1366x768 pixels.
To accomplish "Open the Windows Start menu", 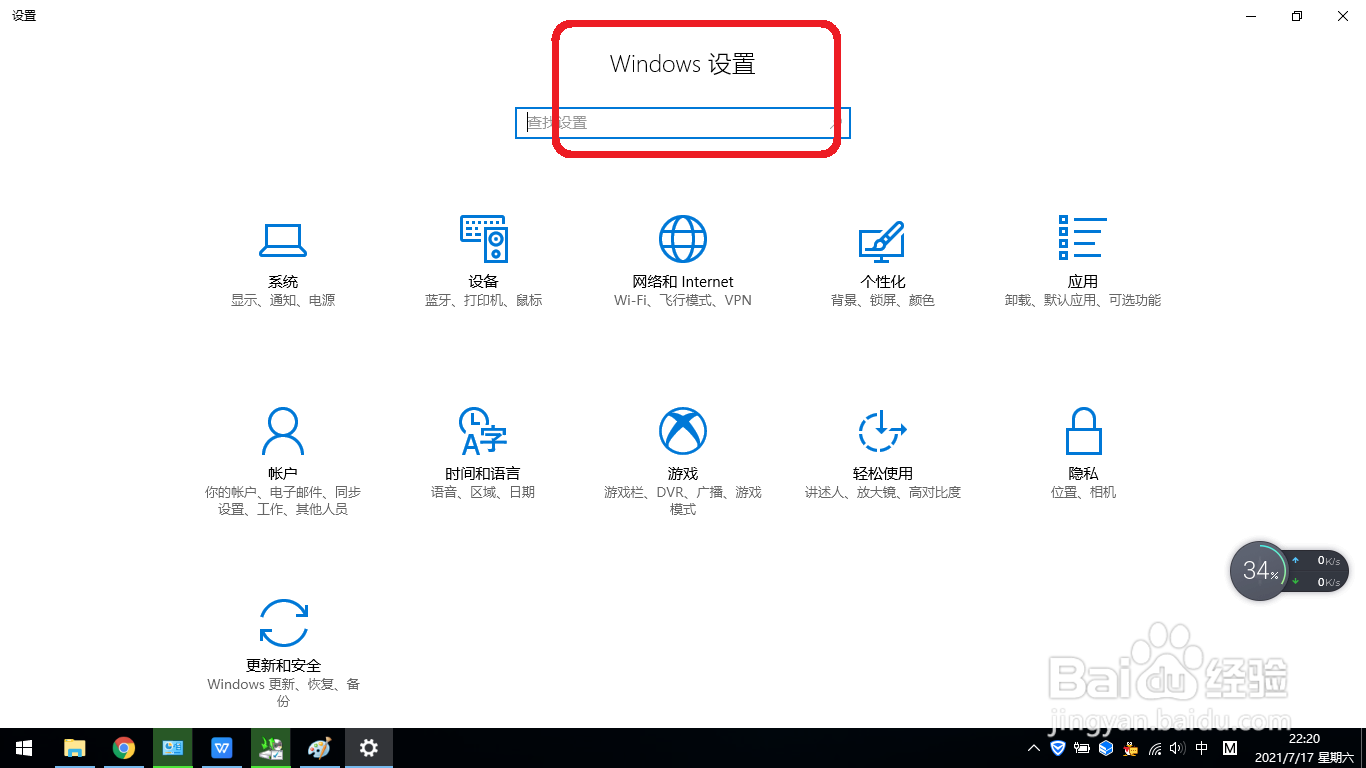I will click(24, 748).
